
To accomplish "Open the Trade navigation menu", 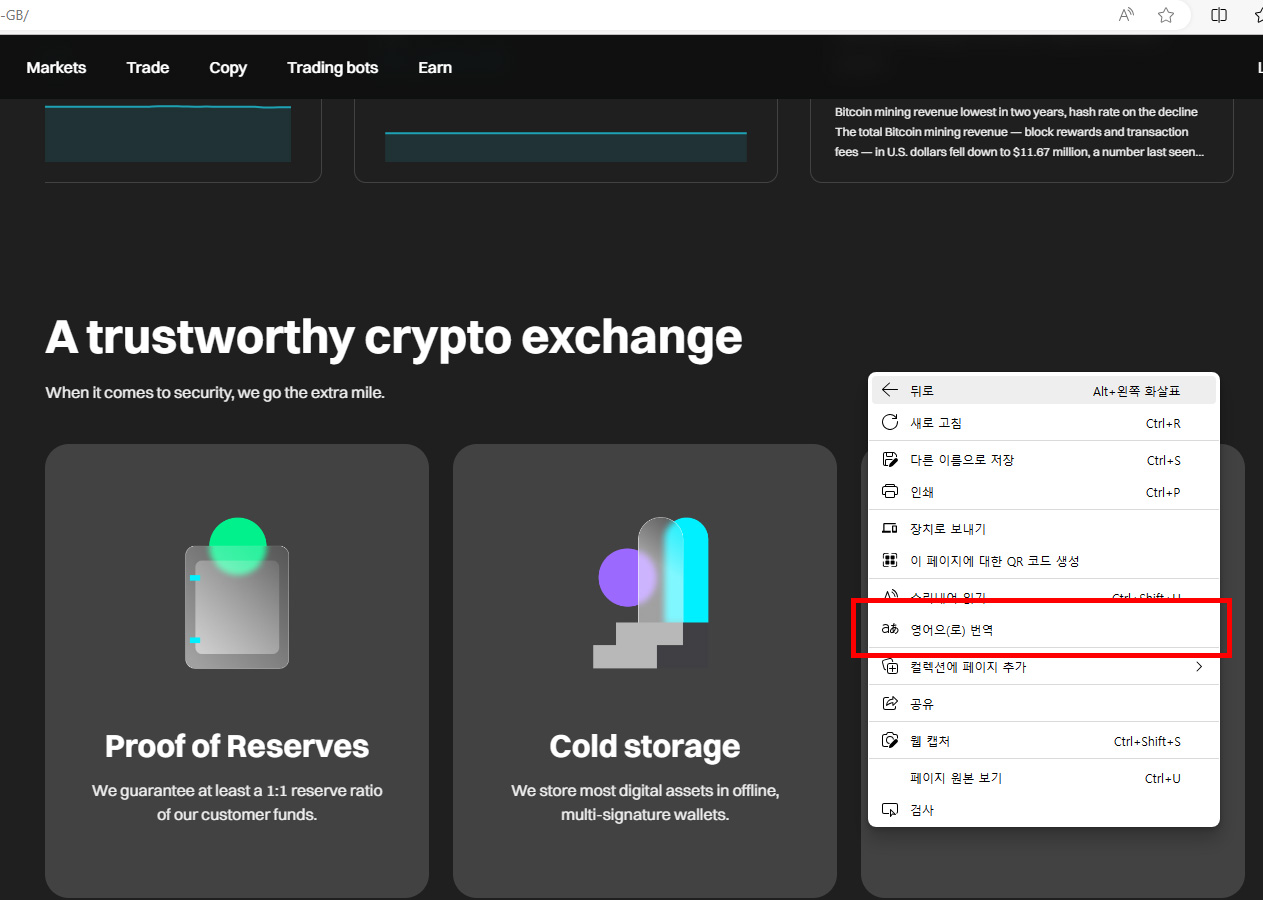I will click(148, 68).
